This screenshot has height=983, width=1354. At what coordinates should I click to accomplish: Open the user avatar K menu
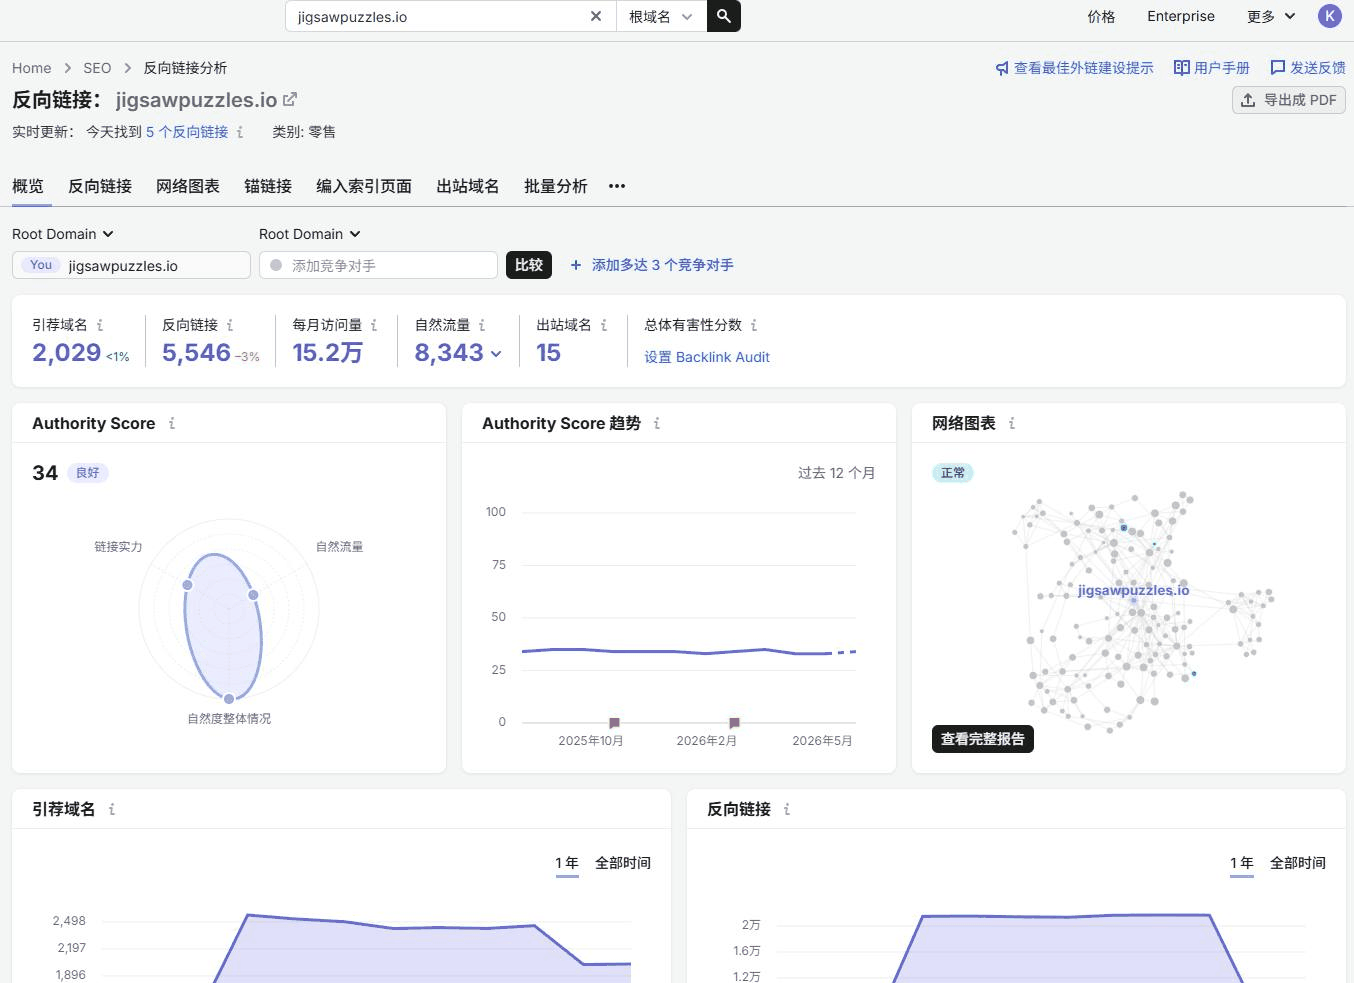tap(1329, 16)
